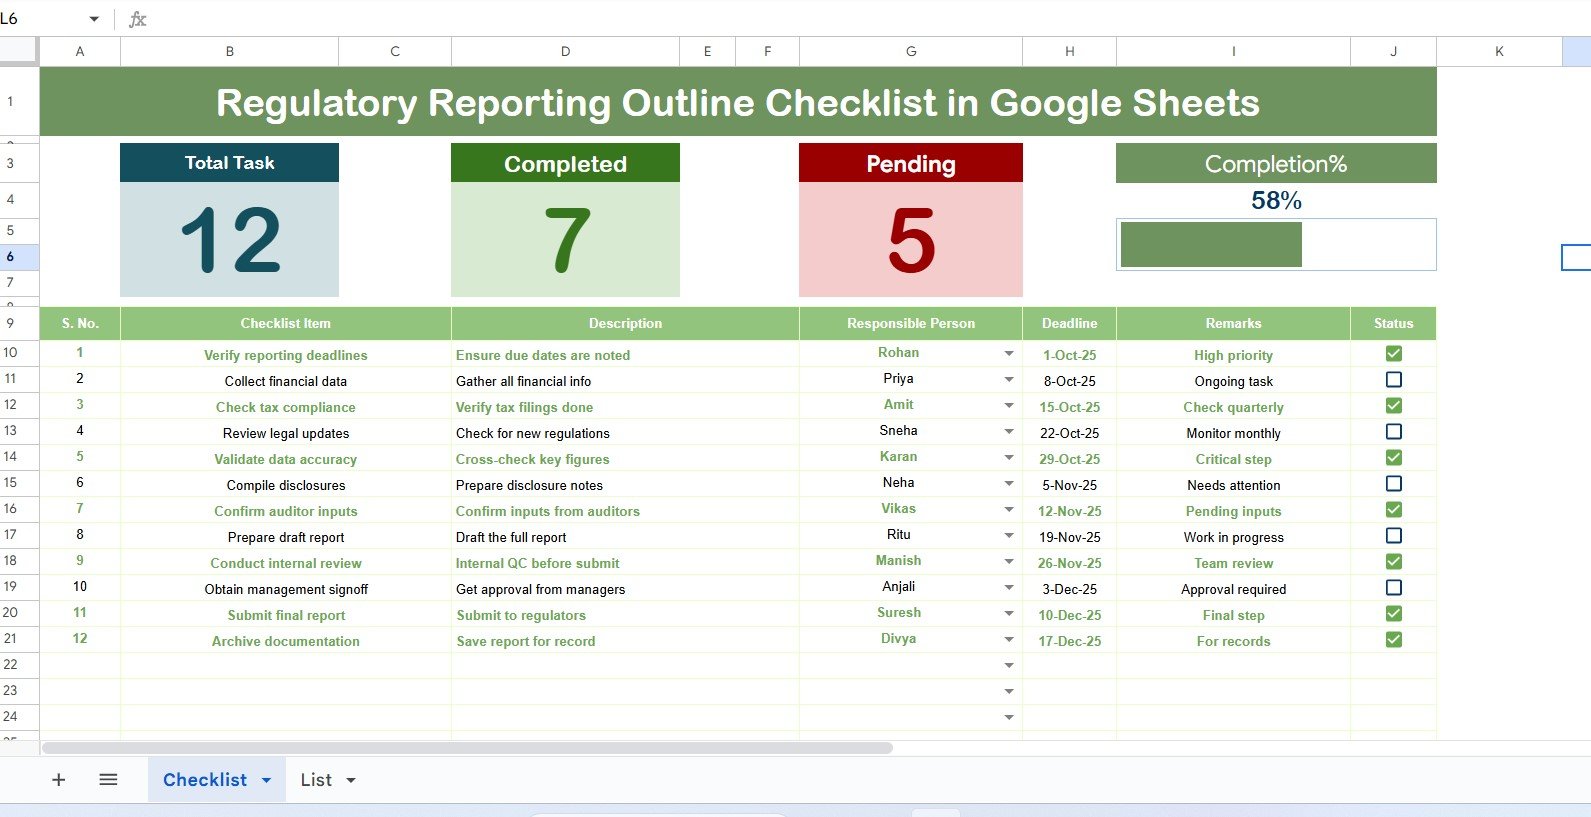Open the List tab options arrow

point(351,780)
